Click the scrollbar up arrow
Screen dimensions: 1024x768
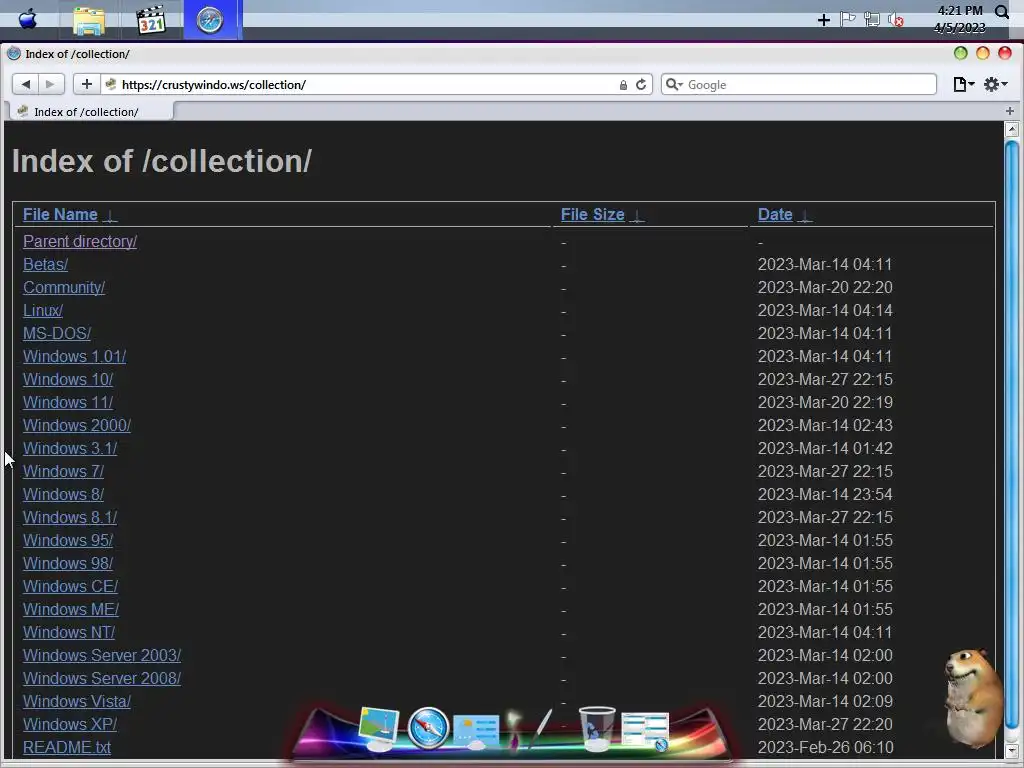[x=1012, y=129]
